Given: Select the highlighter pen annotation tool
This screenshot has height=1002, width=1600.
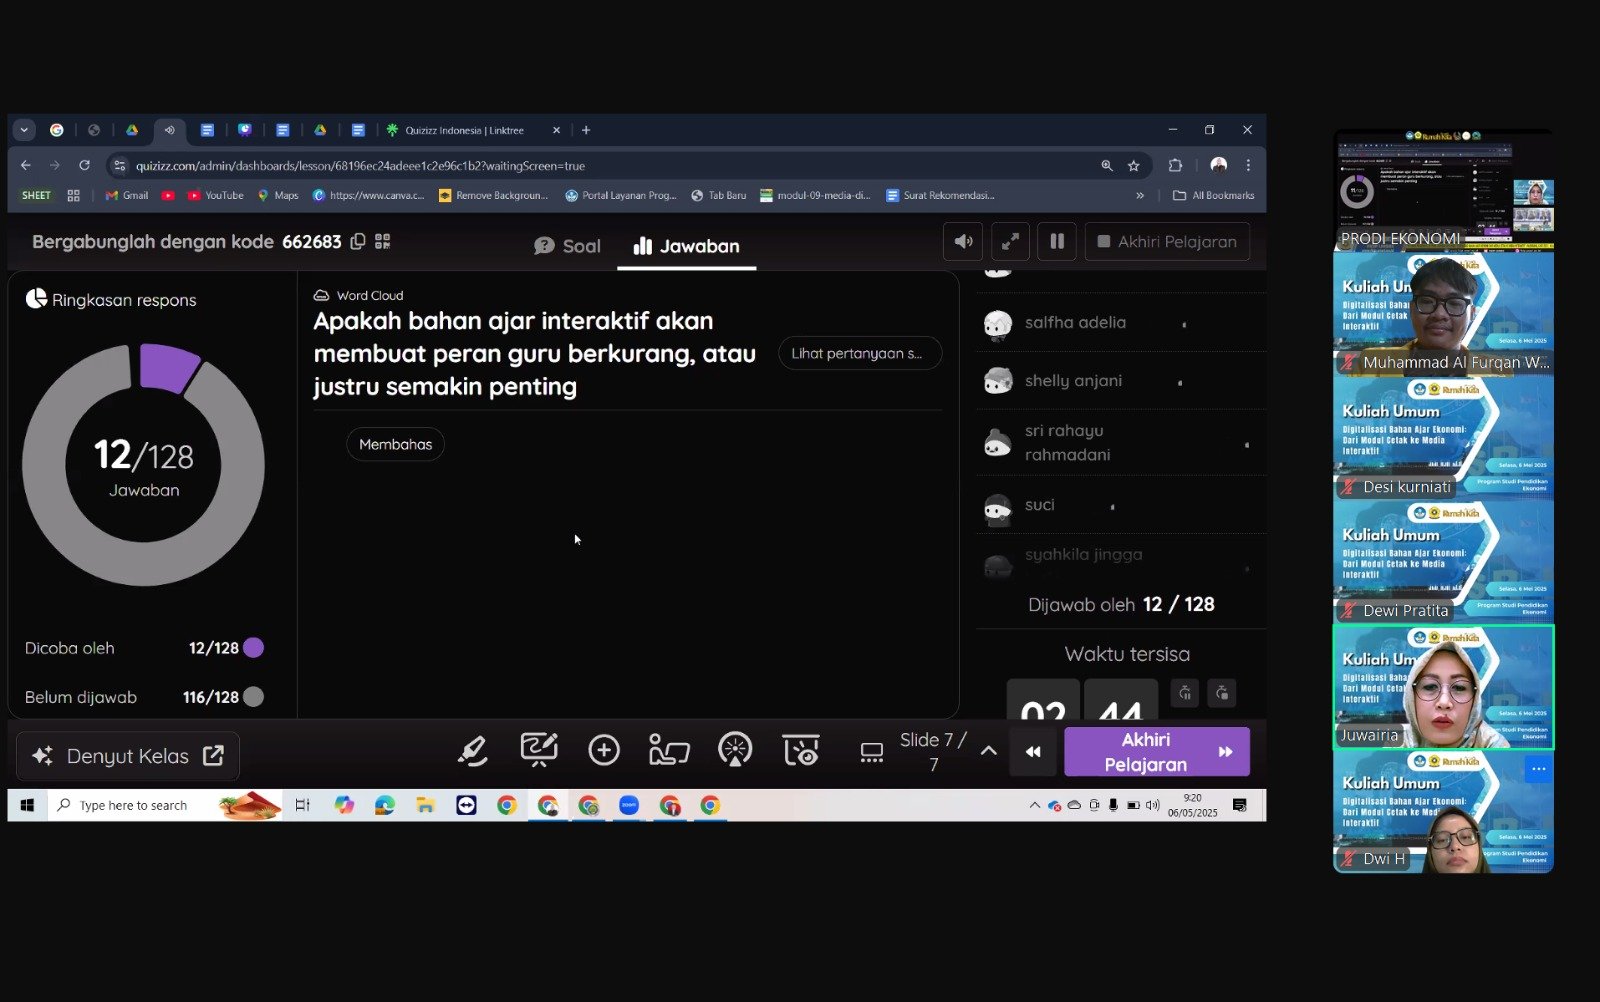Looking at the screenshot, I should point(472,751).
